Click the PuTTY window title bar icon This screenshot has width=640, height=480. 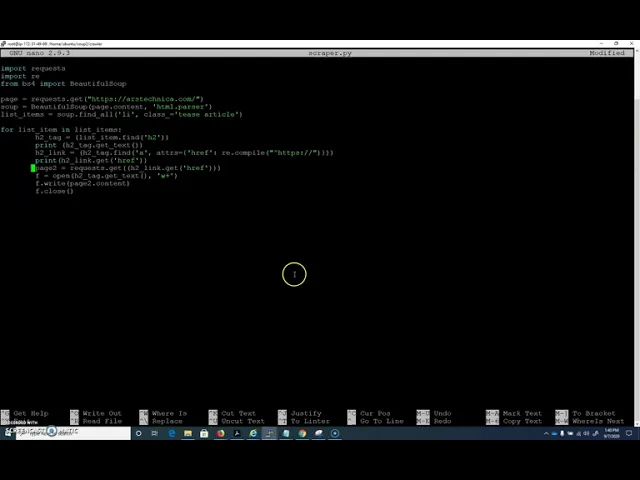3,44
